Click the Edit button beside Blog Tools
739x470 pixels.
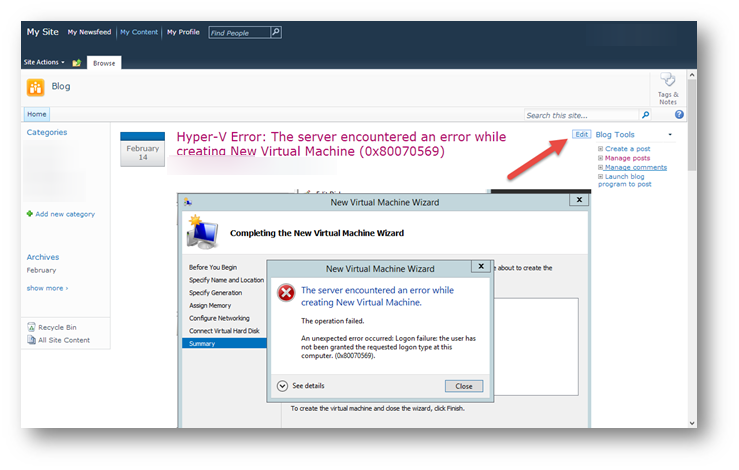pos(581,134)
